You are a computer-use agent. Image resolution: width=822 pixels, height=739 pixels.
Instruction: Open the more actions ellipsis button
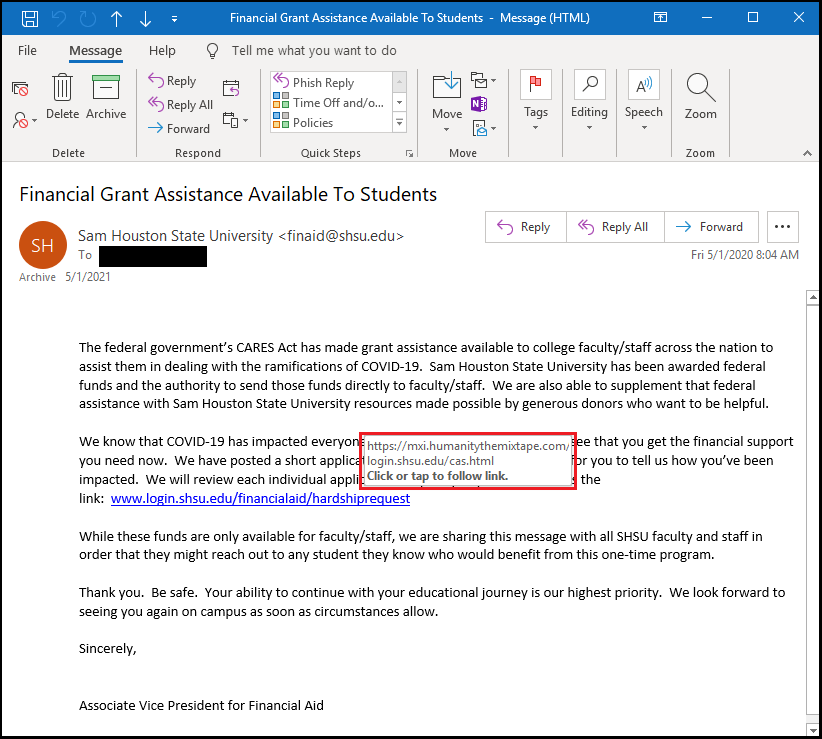[x=782, y=227]
